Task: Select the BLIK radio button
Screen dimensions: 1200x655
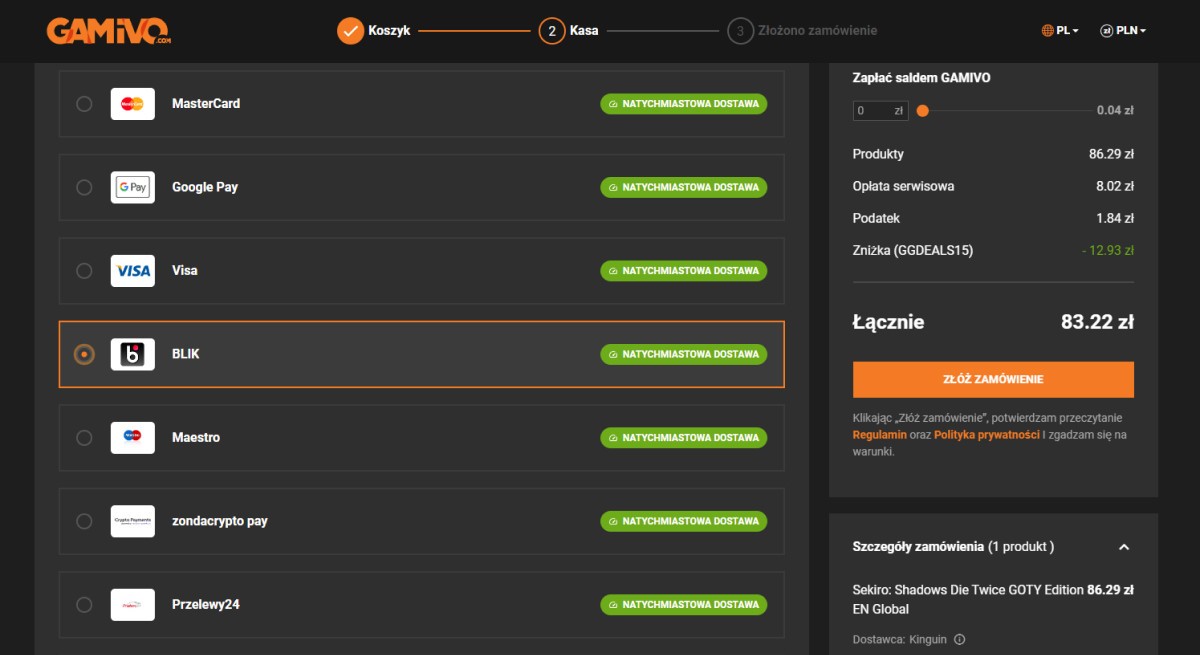Action: [x=84, y=354]
